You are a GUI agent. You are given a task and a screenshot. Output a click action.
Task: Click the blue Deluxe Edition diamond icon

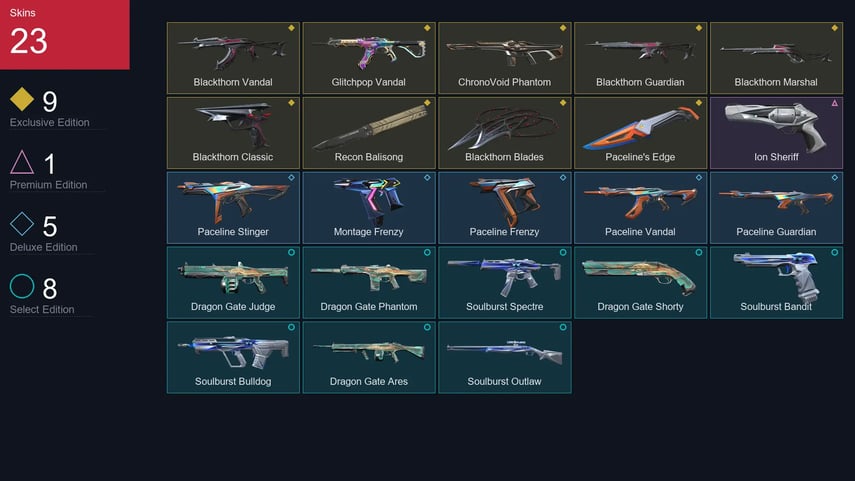[x=22, y=224]
